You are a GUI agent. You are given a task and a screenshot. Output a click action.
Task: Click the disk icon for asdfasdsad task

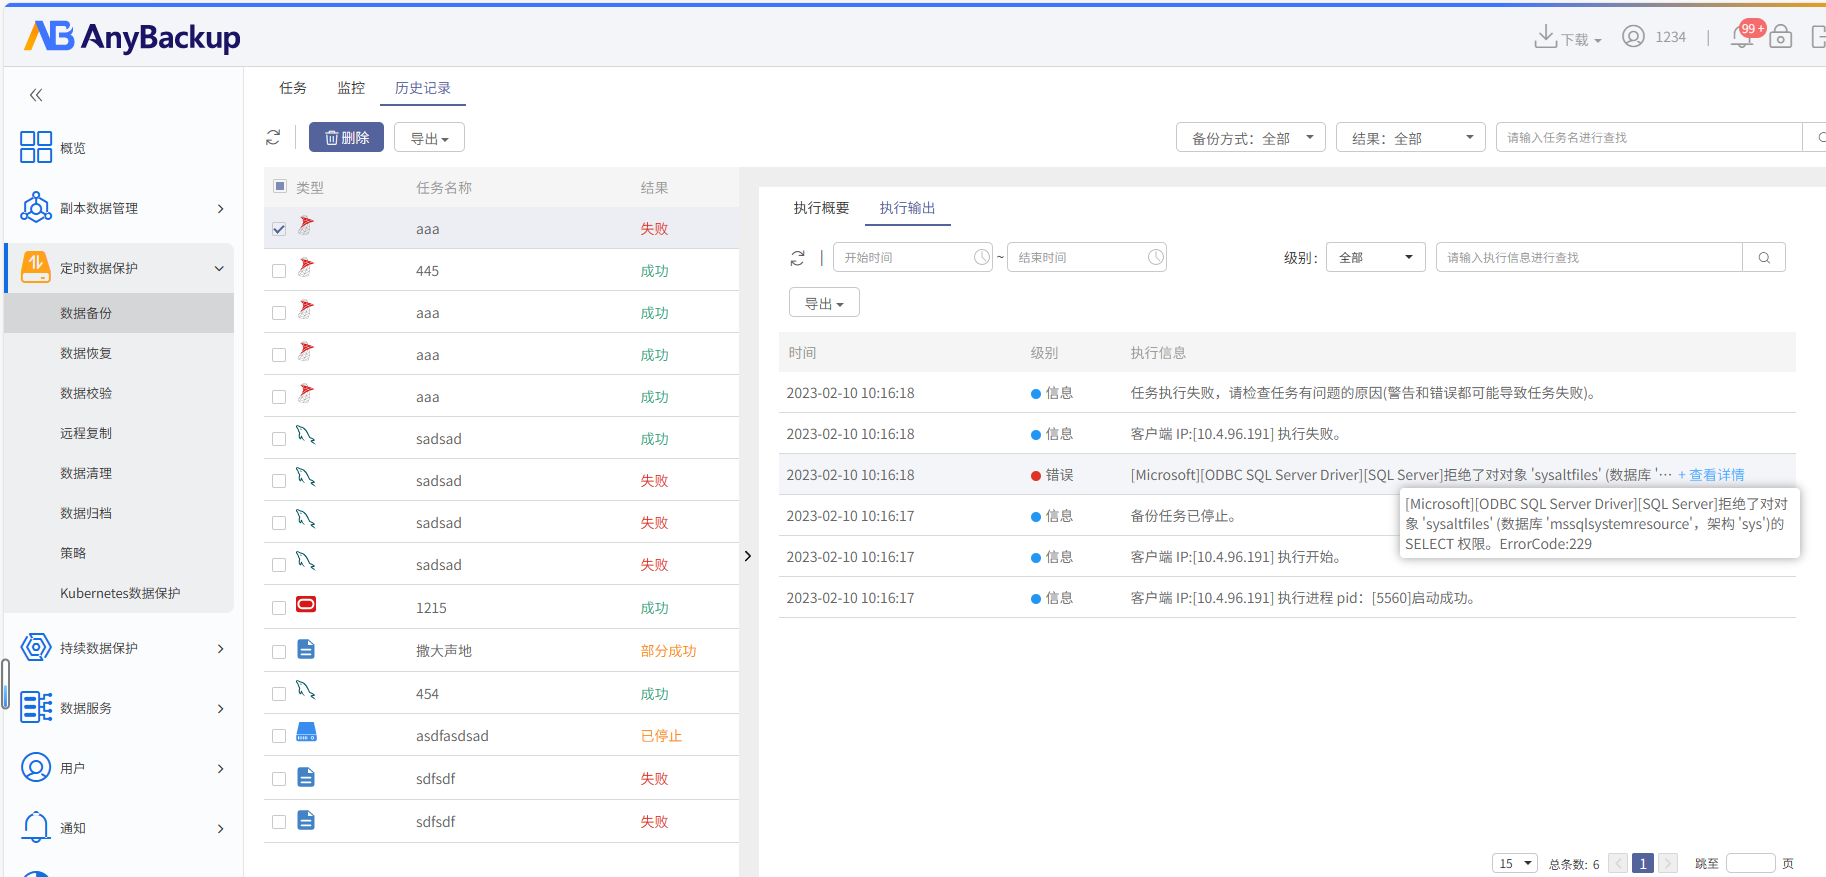[x=306, y=732]
